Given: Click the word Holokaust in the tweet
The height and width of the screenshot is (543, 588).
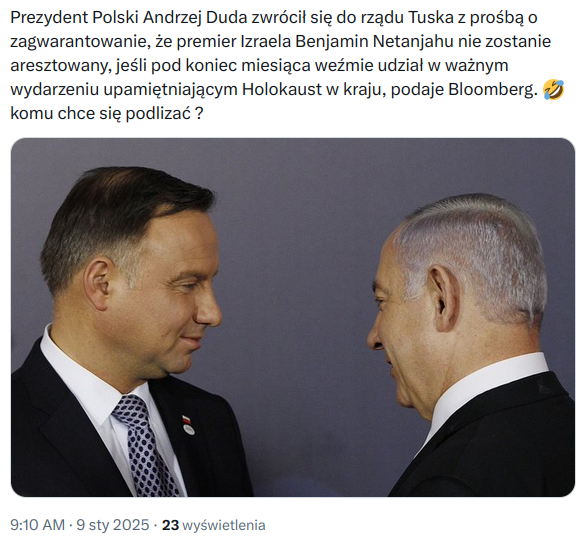Looking at the screenshot, I should click(x=282, y=90).
